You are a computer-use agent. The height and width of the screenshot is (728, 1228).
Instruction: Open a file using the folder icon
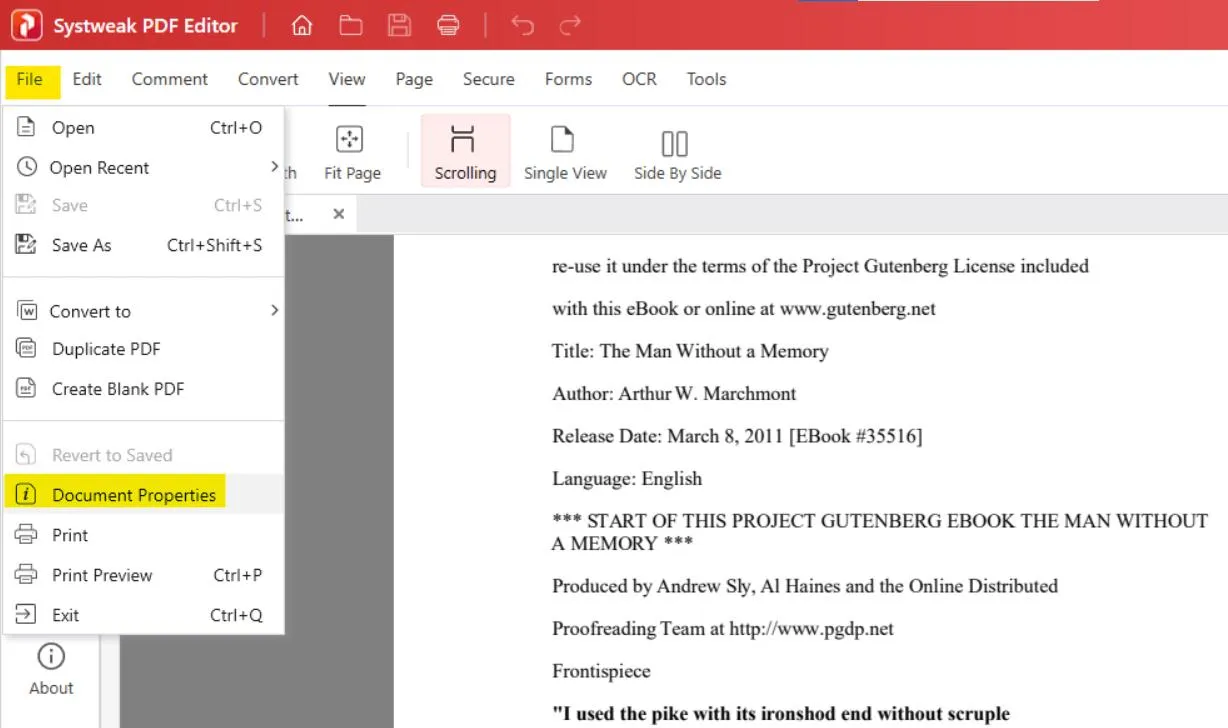pos(350,25)
